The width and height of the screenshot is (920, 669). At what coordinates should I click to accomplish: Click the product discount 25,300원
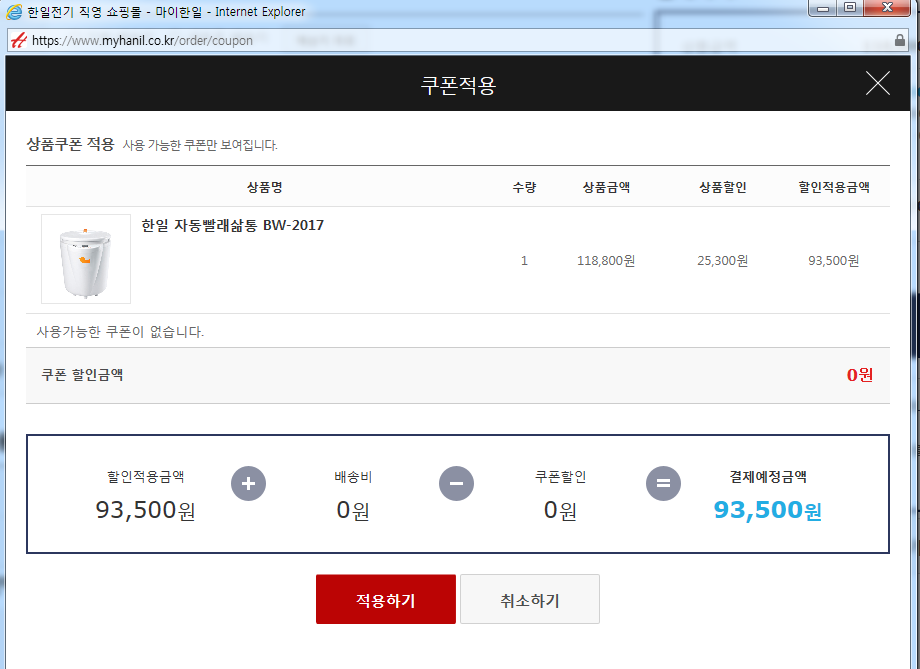pos(722,261)
